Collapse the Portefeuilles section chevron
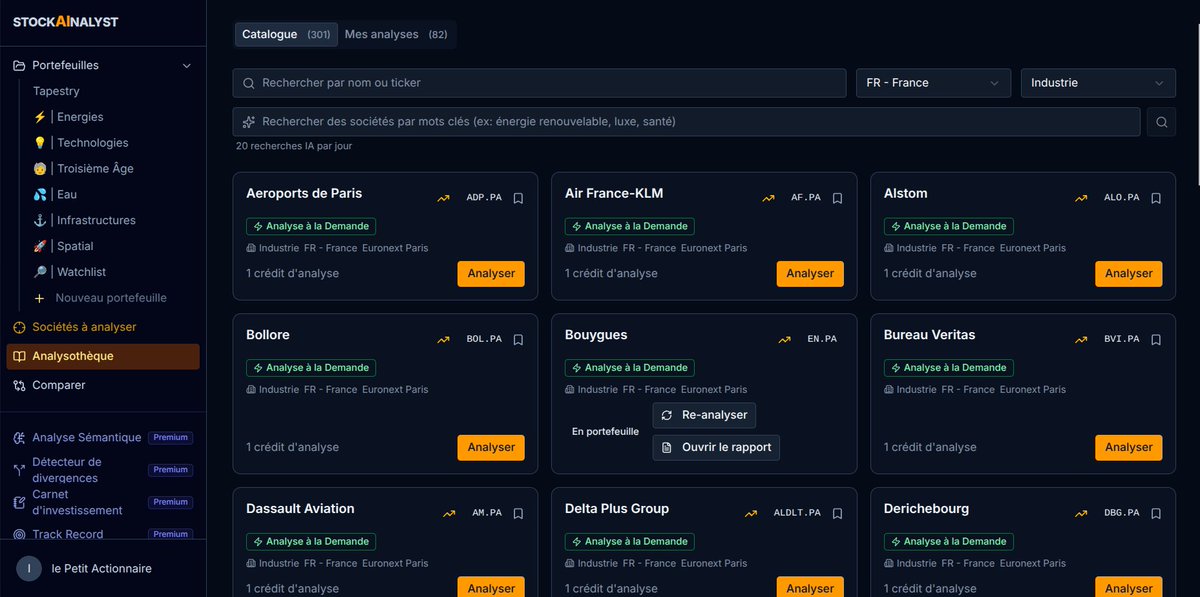The width and height of the screenshot is (1200, 597). (x=186, y=66)
